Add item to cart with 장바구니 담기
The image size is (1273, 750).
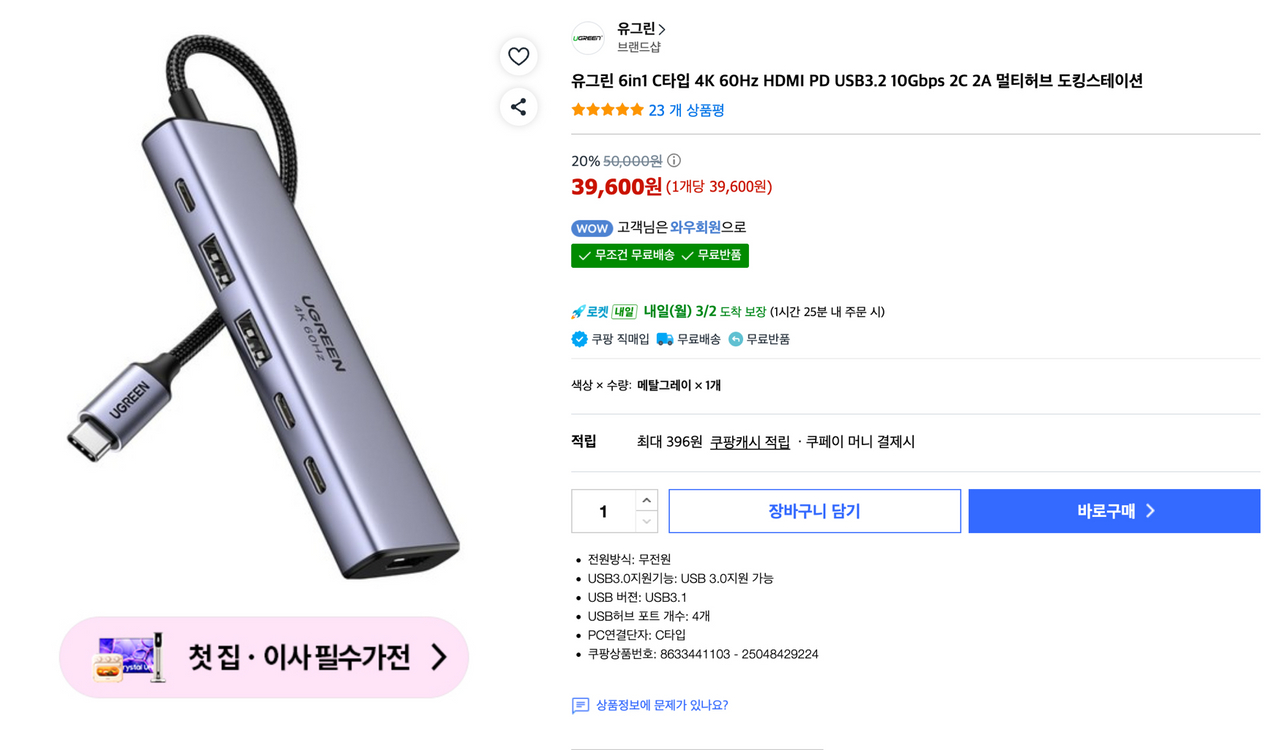813,510
